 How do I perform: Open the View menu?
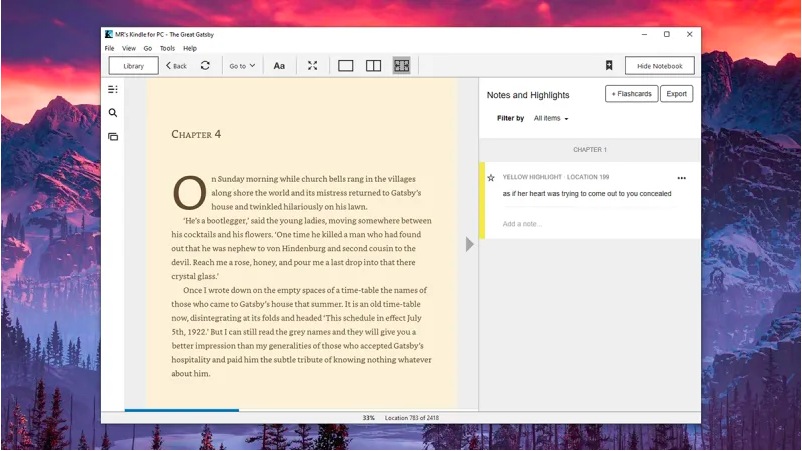[128, 48]
